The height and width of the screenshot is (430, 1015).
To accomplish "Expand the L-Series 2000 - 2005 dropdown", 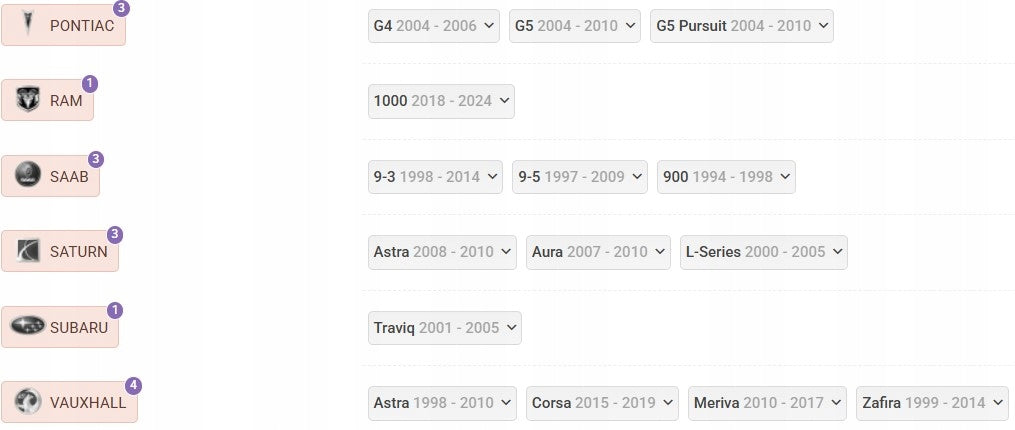I will [x=764, y=252].
